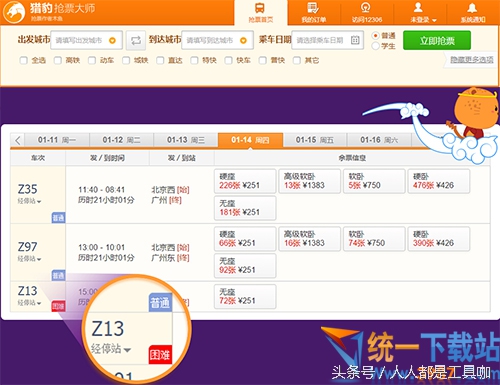Click Z97 terminal station 广州东

pos(163,258)
